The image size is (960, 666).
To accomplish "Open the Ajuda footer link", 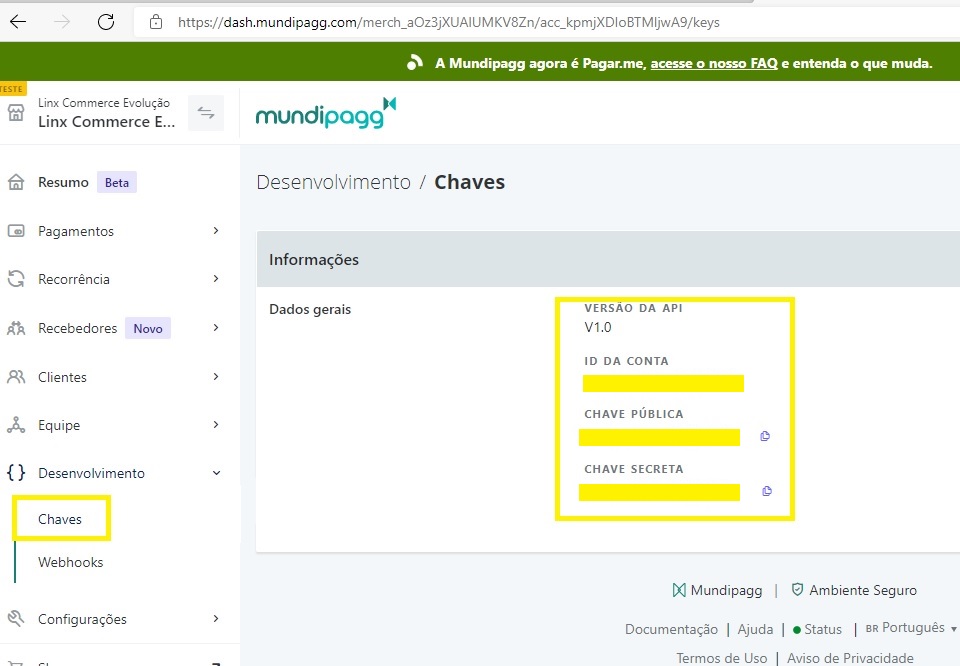I will pos(756,629).
